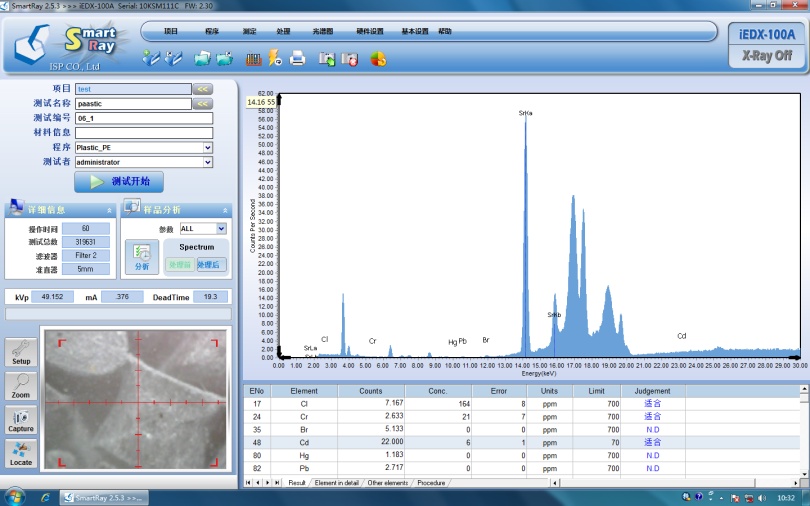Viewport: 810px width, 506px height.
Task: Click the 分析 analysis icon button
Action: tap(142, 257)
